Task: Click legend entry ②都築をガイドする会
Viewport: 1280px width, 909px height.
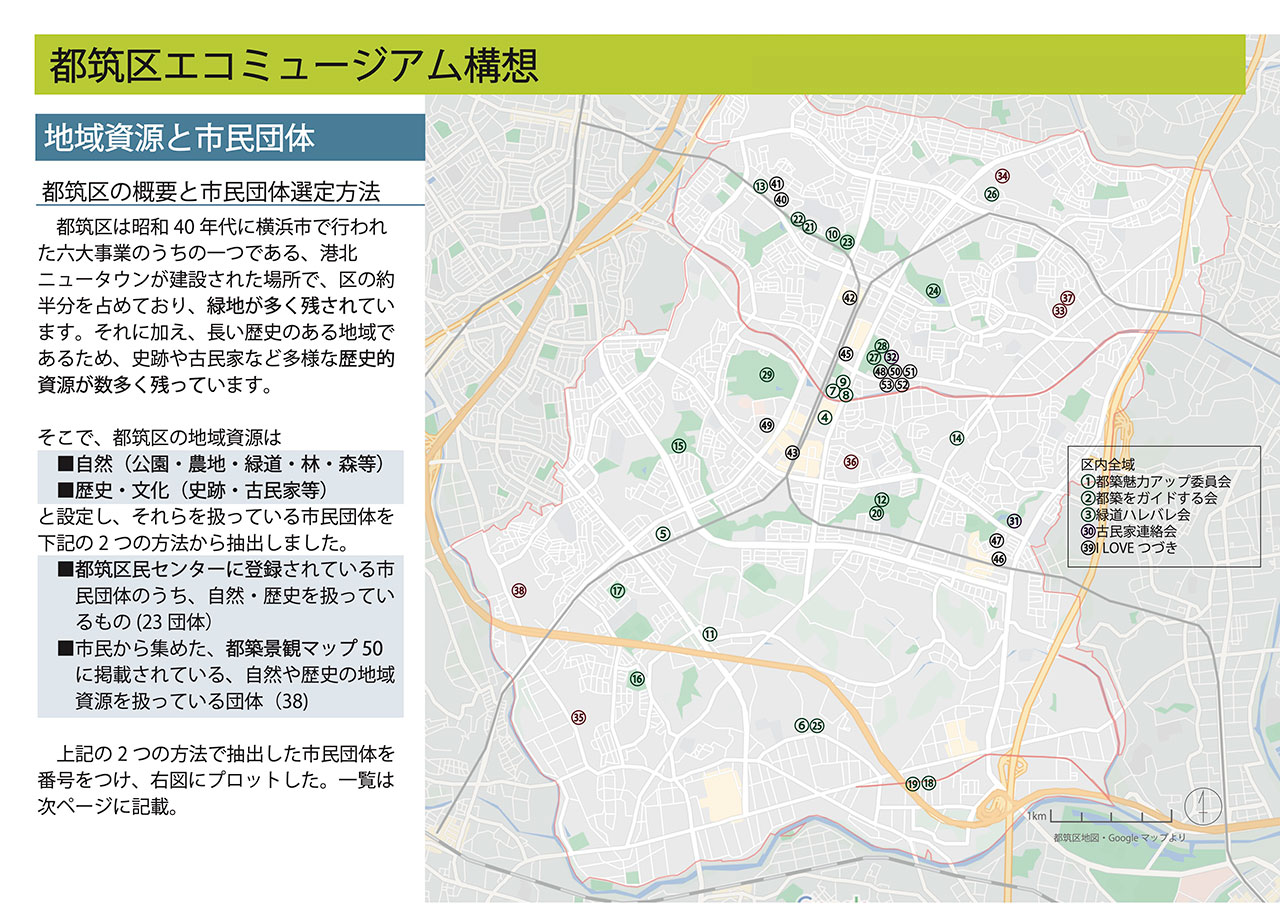Action: pyautogui.click(x=1149, y=498)
